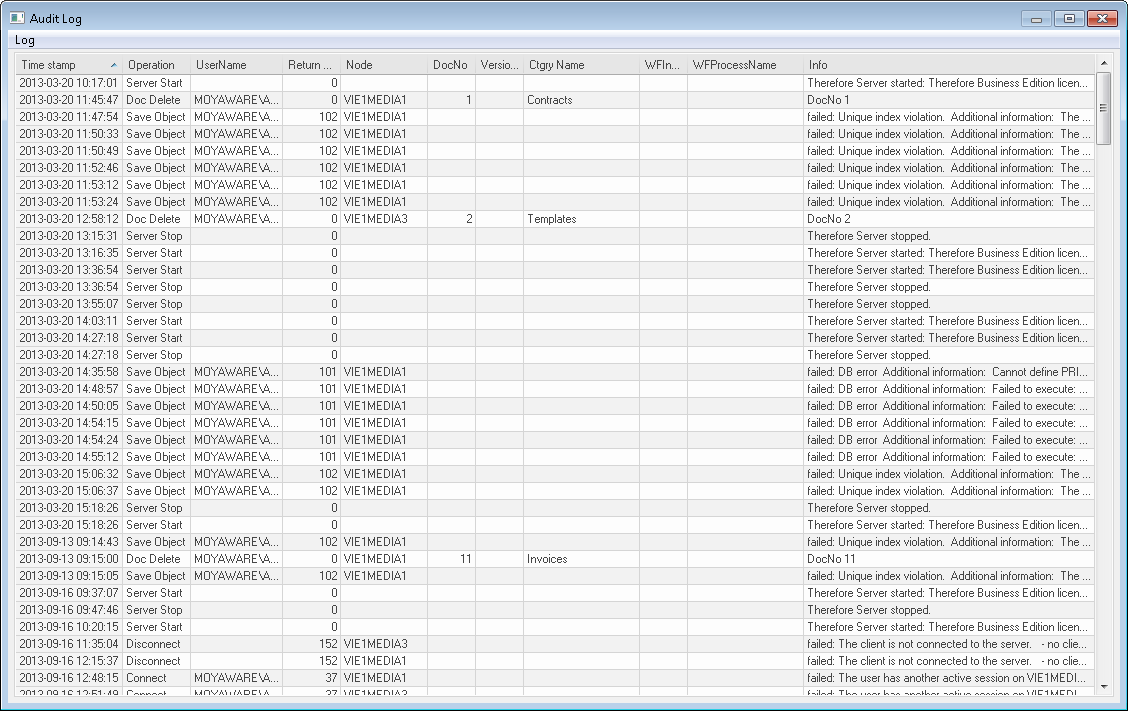This screenshot has height=711, width=1128.
Task: Click the UserName column header
Action: point(221,65)
